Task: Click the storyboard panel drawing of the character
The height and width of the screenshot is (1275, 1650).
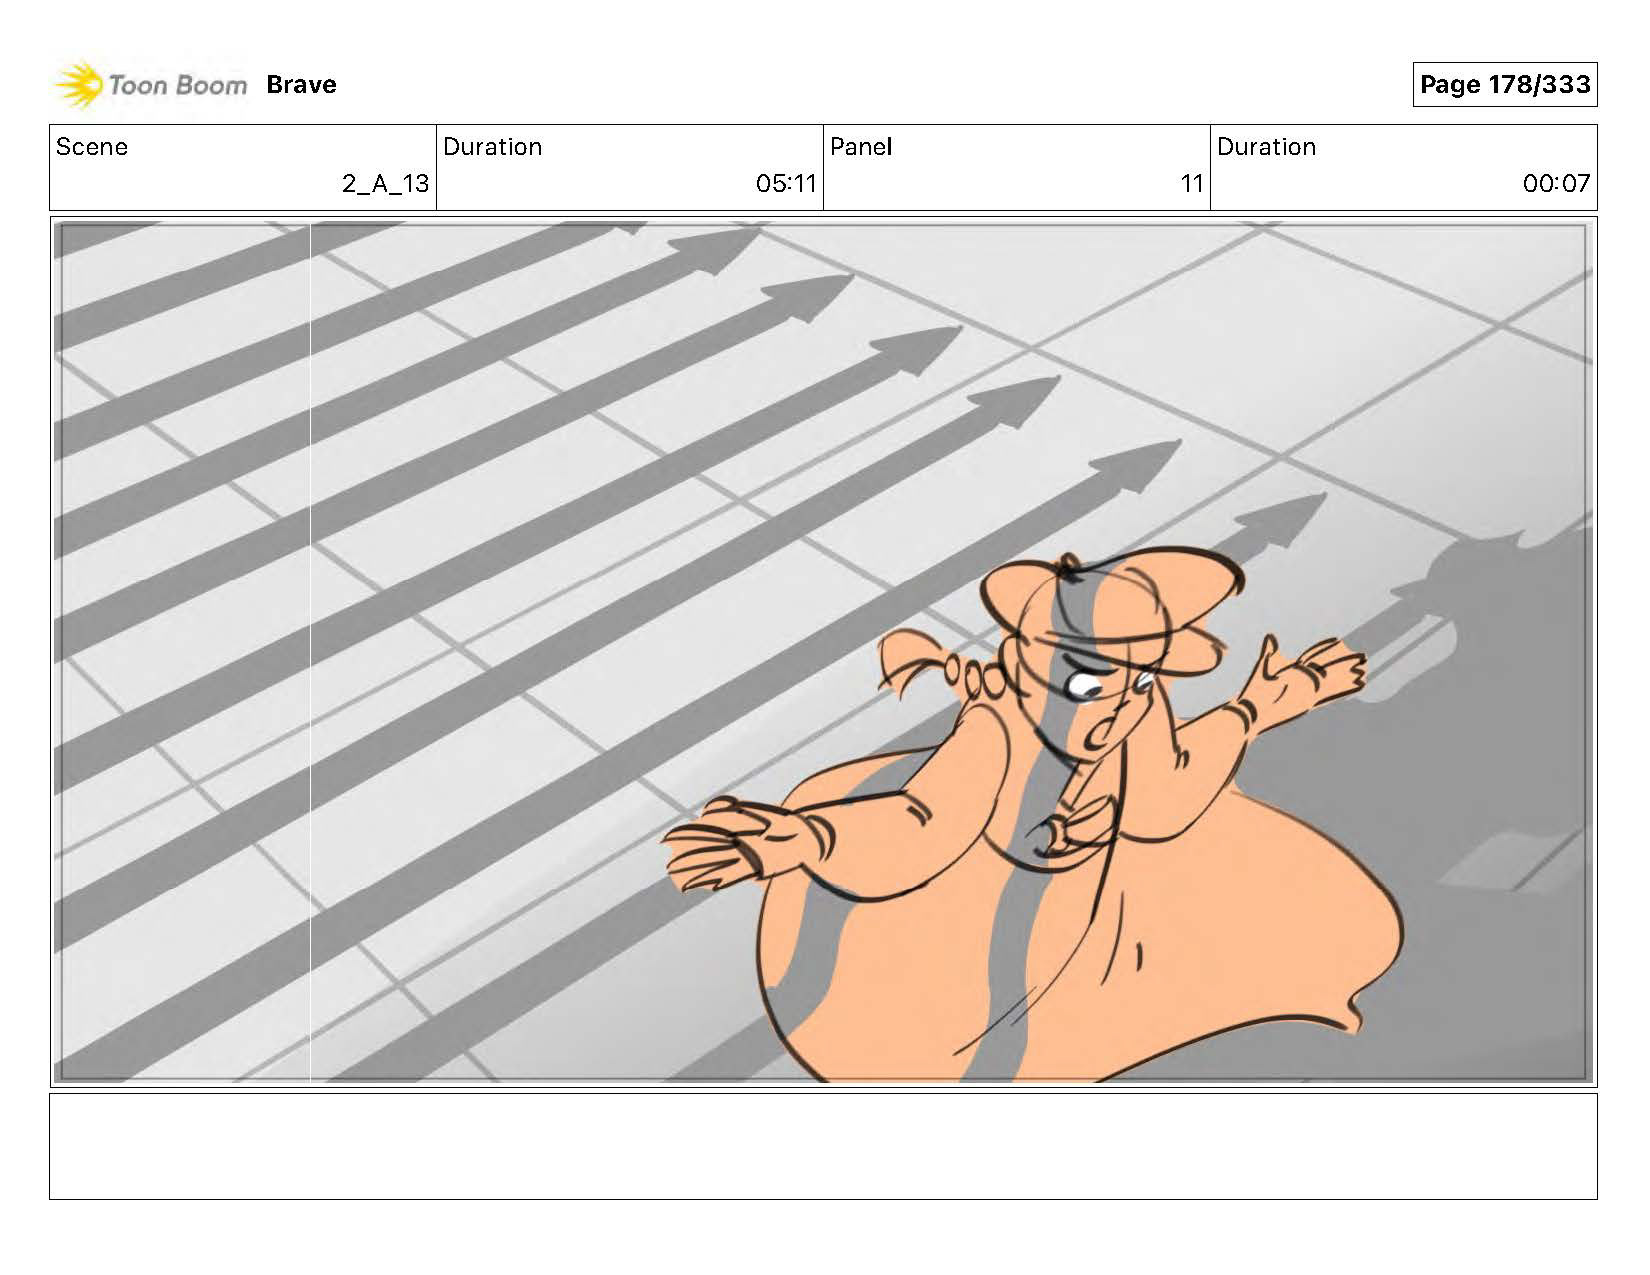Action: [x=823, y=652]
